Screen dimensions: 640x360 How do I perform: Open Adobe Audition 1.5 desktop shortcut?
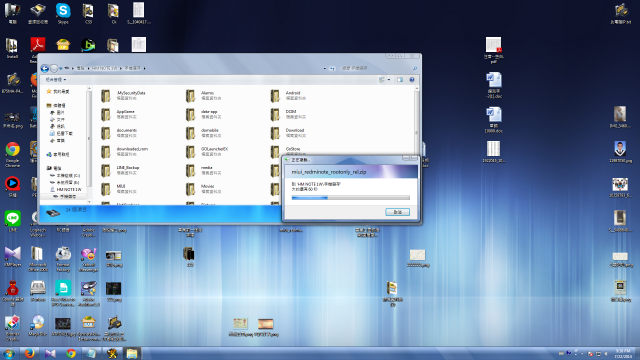(x=88, y=293)
